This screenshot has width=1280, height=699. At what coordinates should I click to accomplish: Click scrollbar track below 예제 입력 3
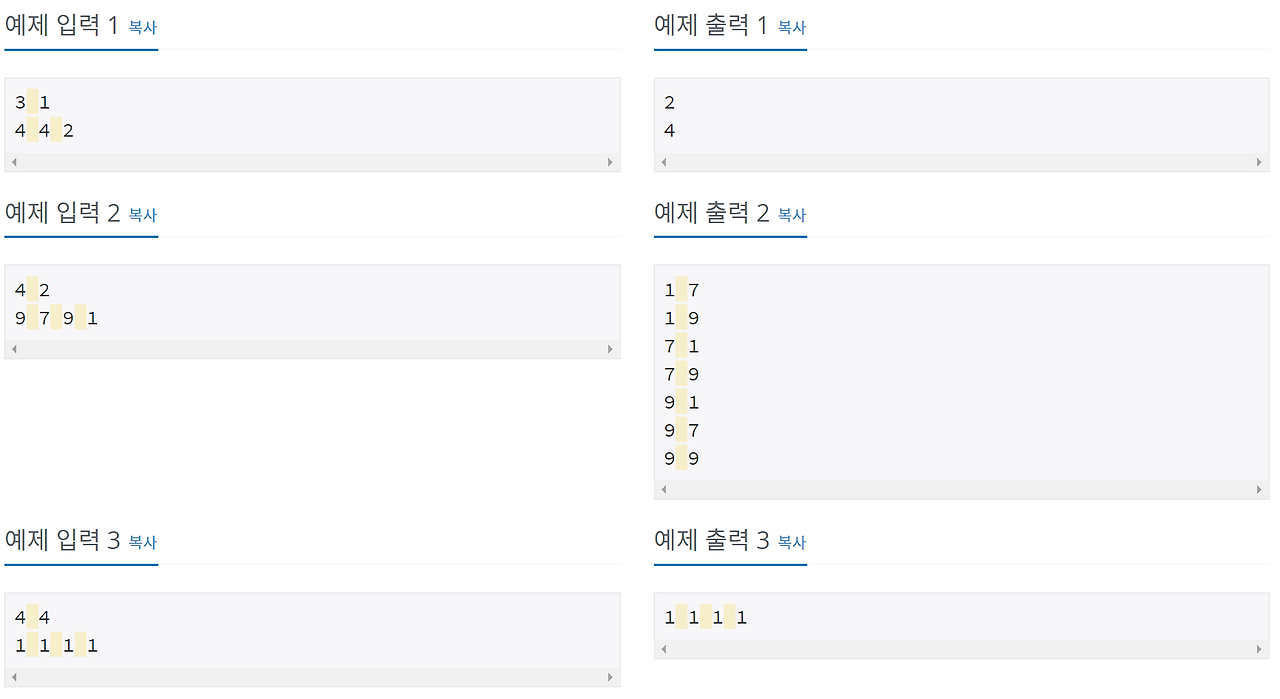coord(312,677)
